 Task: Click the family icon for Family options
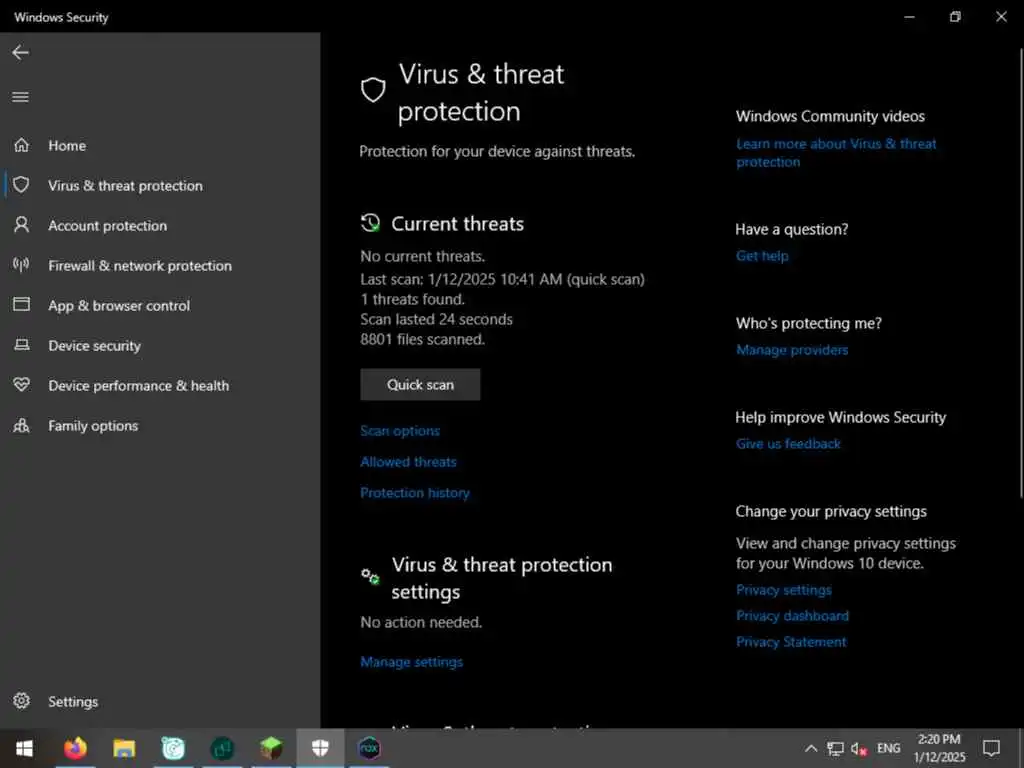tap(22, 425)
